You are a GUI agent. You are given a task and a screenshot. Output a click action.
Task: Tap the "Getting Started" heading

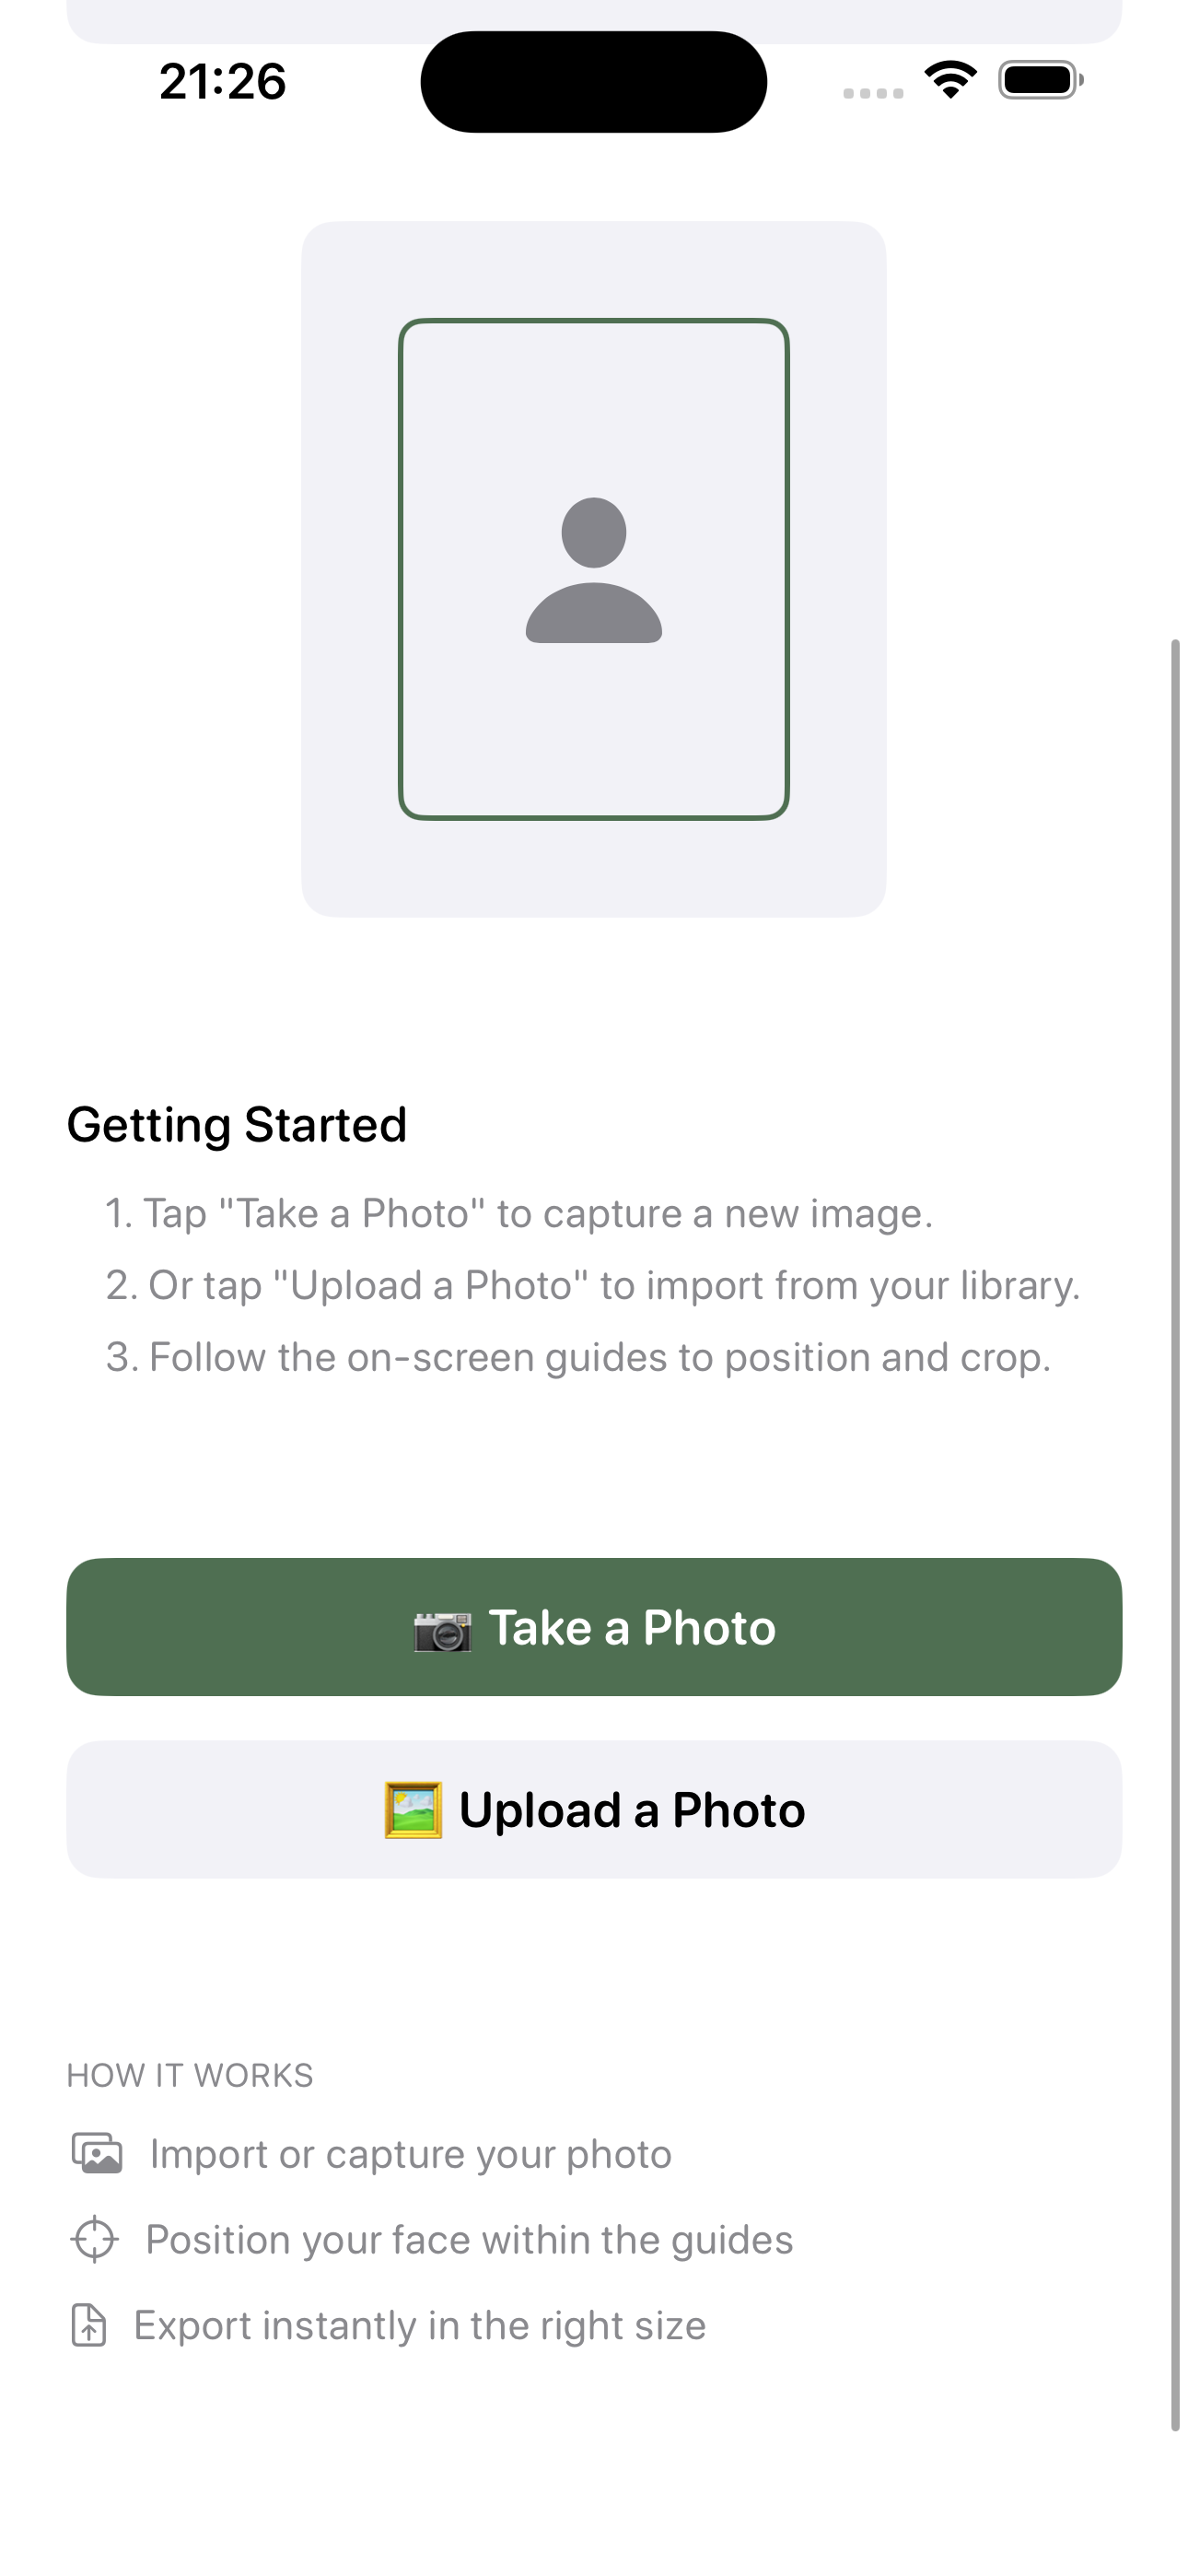(237, 1125)
